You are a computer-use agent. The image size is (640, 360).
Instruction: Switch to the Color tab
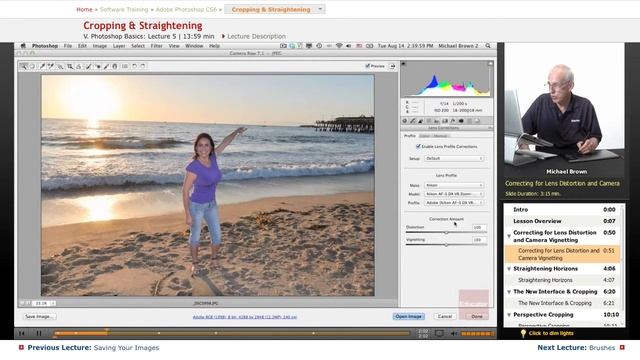pos(424,136)
